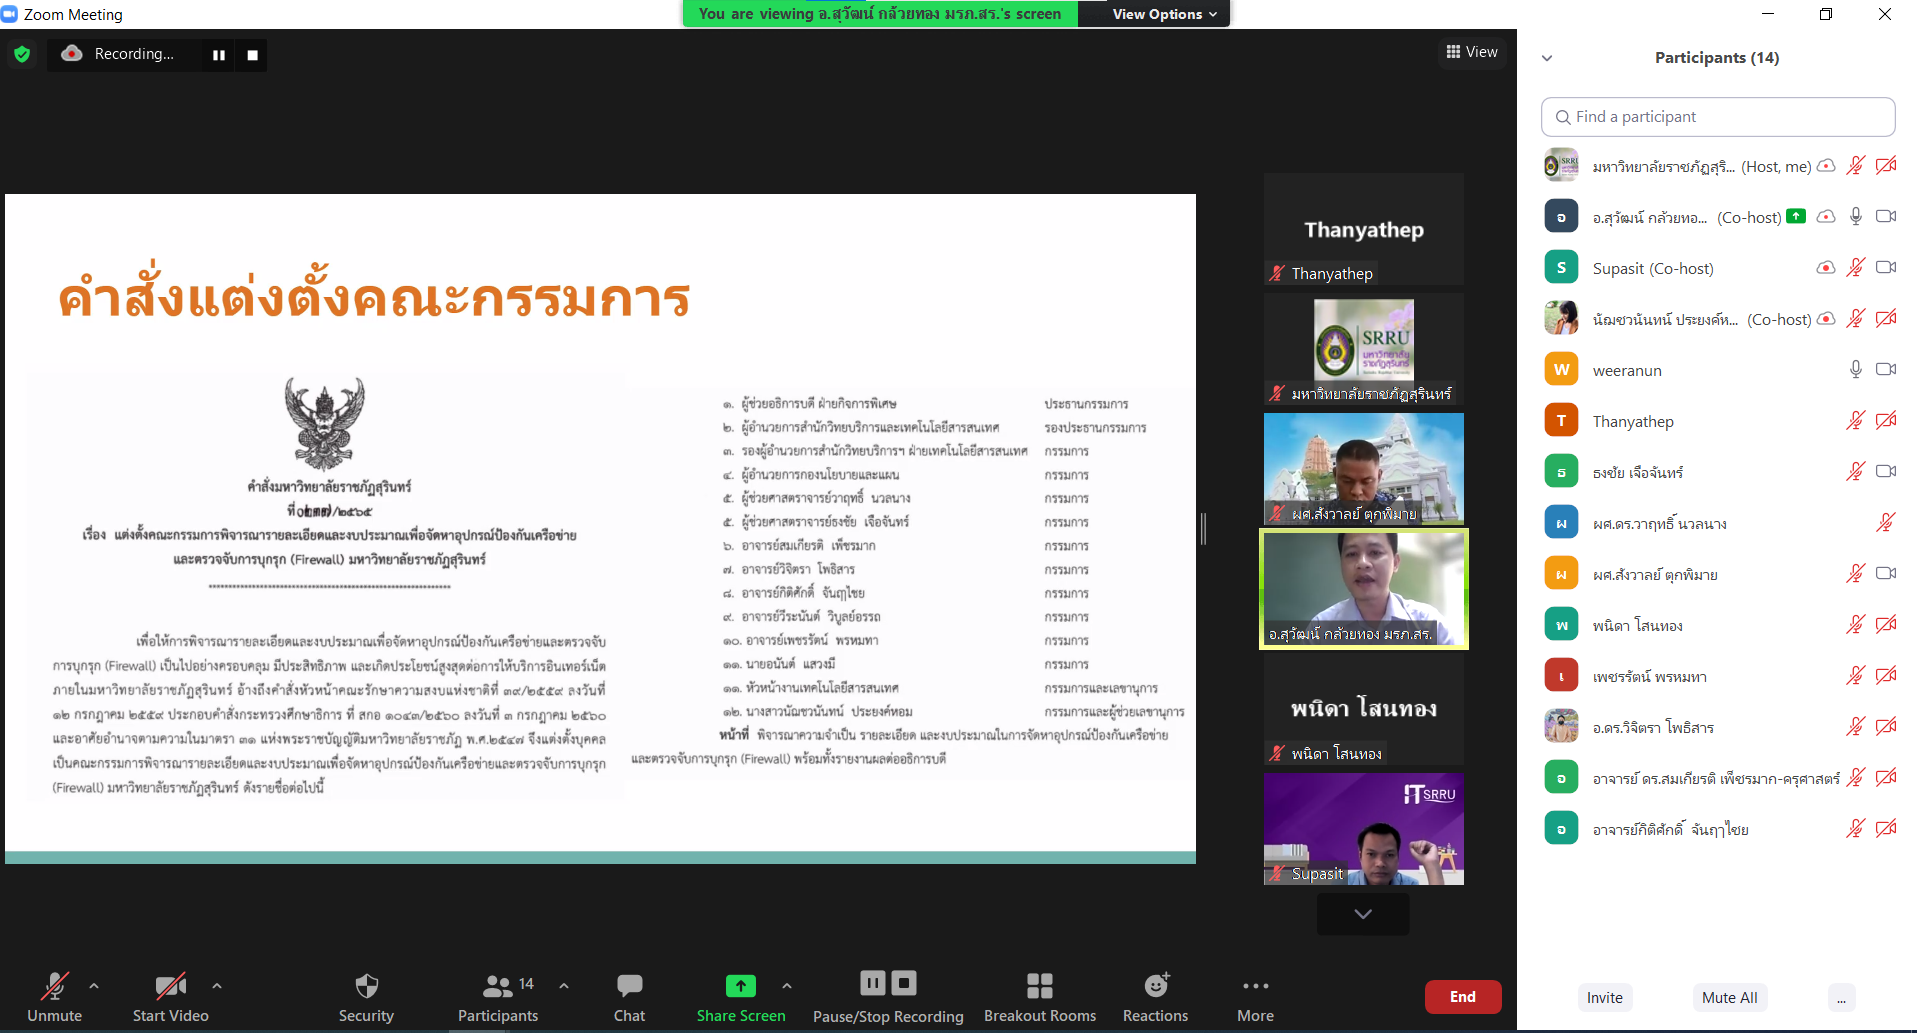Unmute your microphone
1917x1033 pixels.
click(54, 997)
